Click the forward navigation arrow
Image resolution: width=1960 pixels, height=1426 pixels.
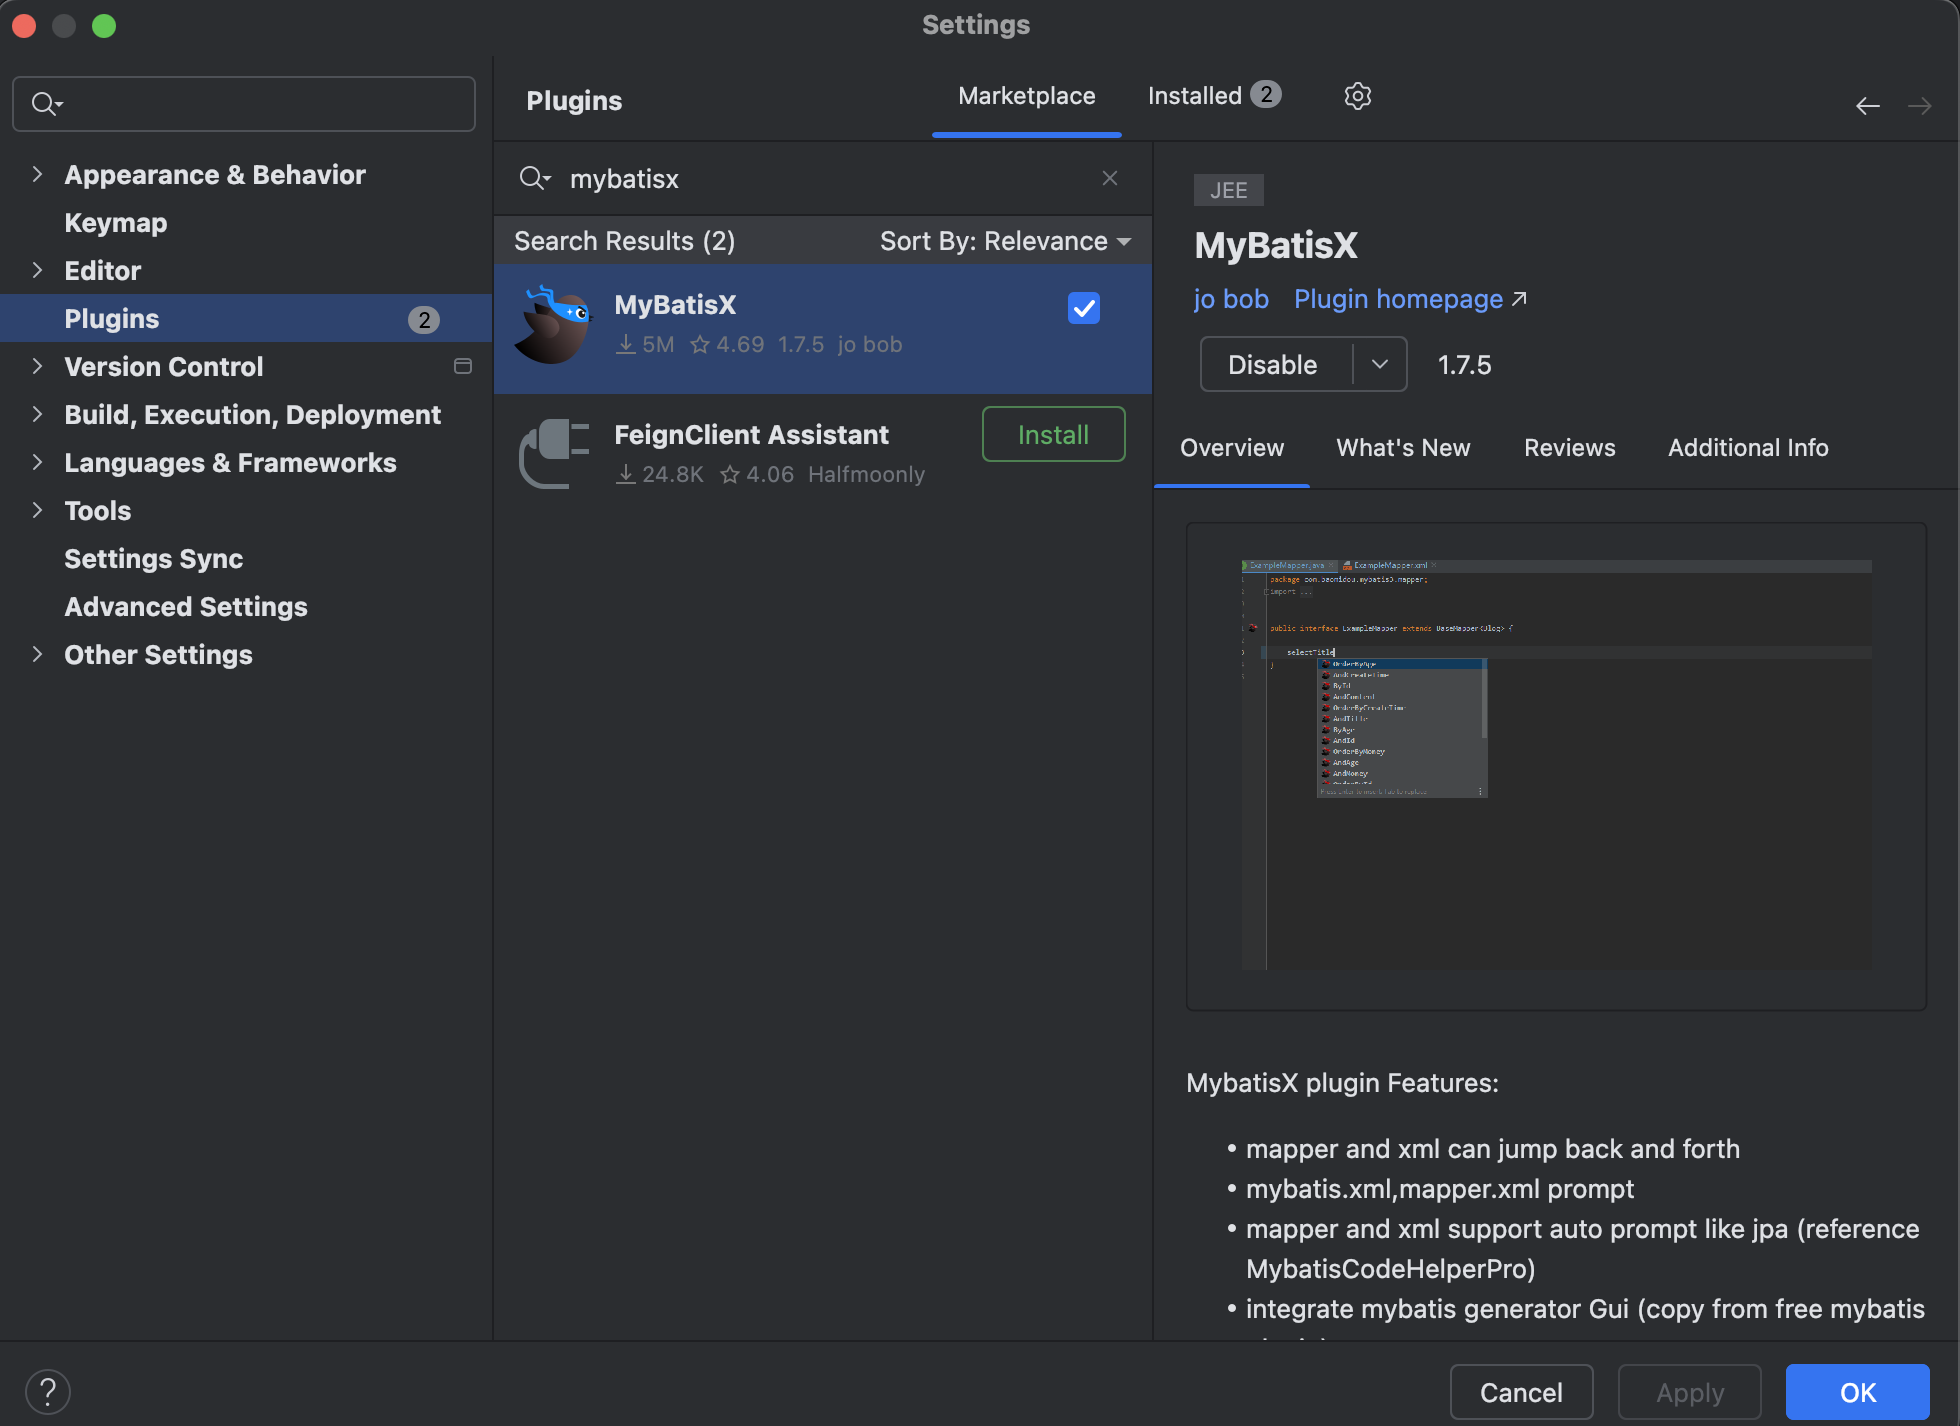pos(1919,106)
